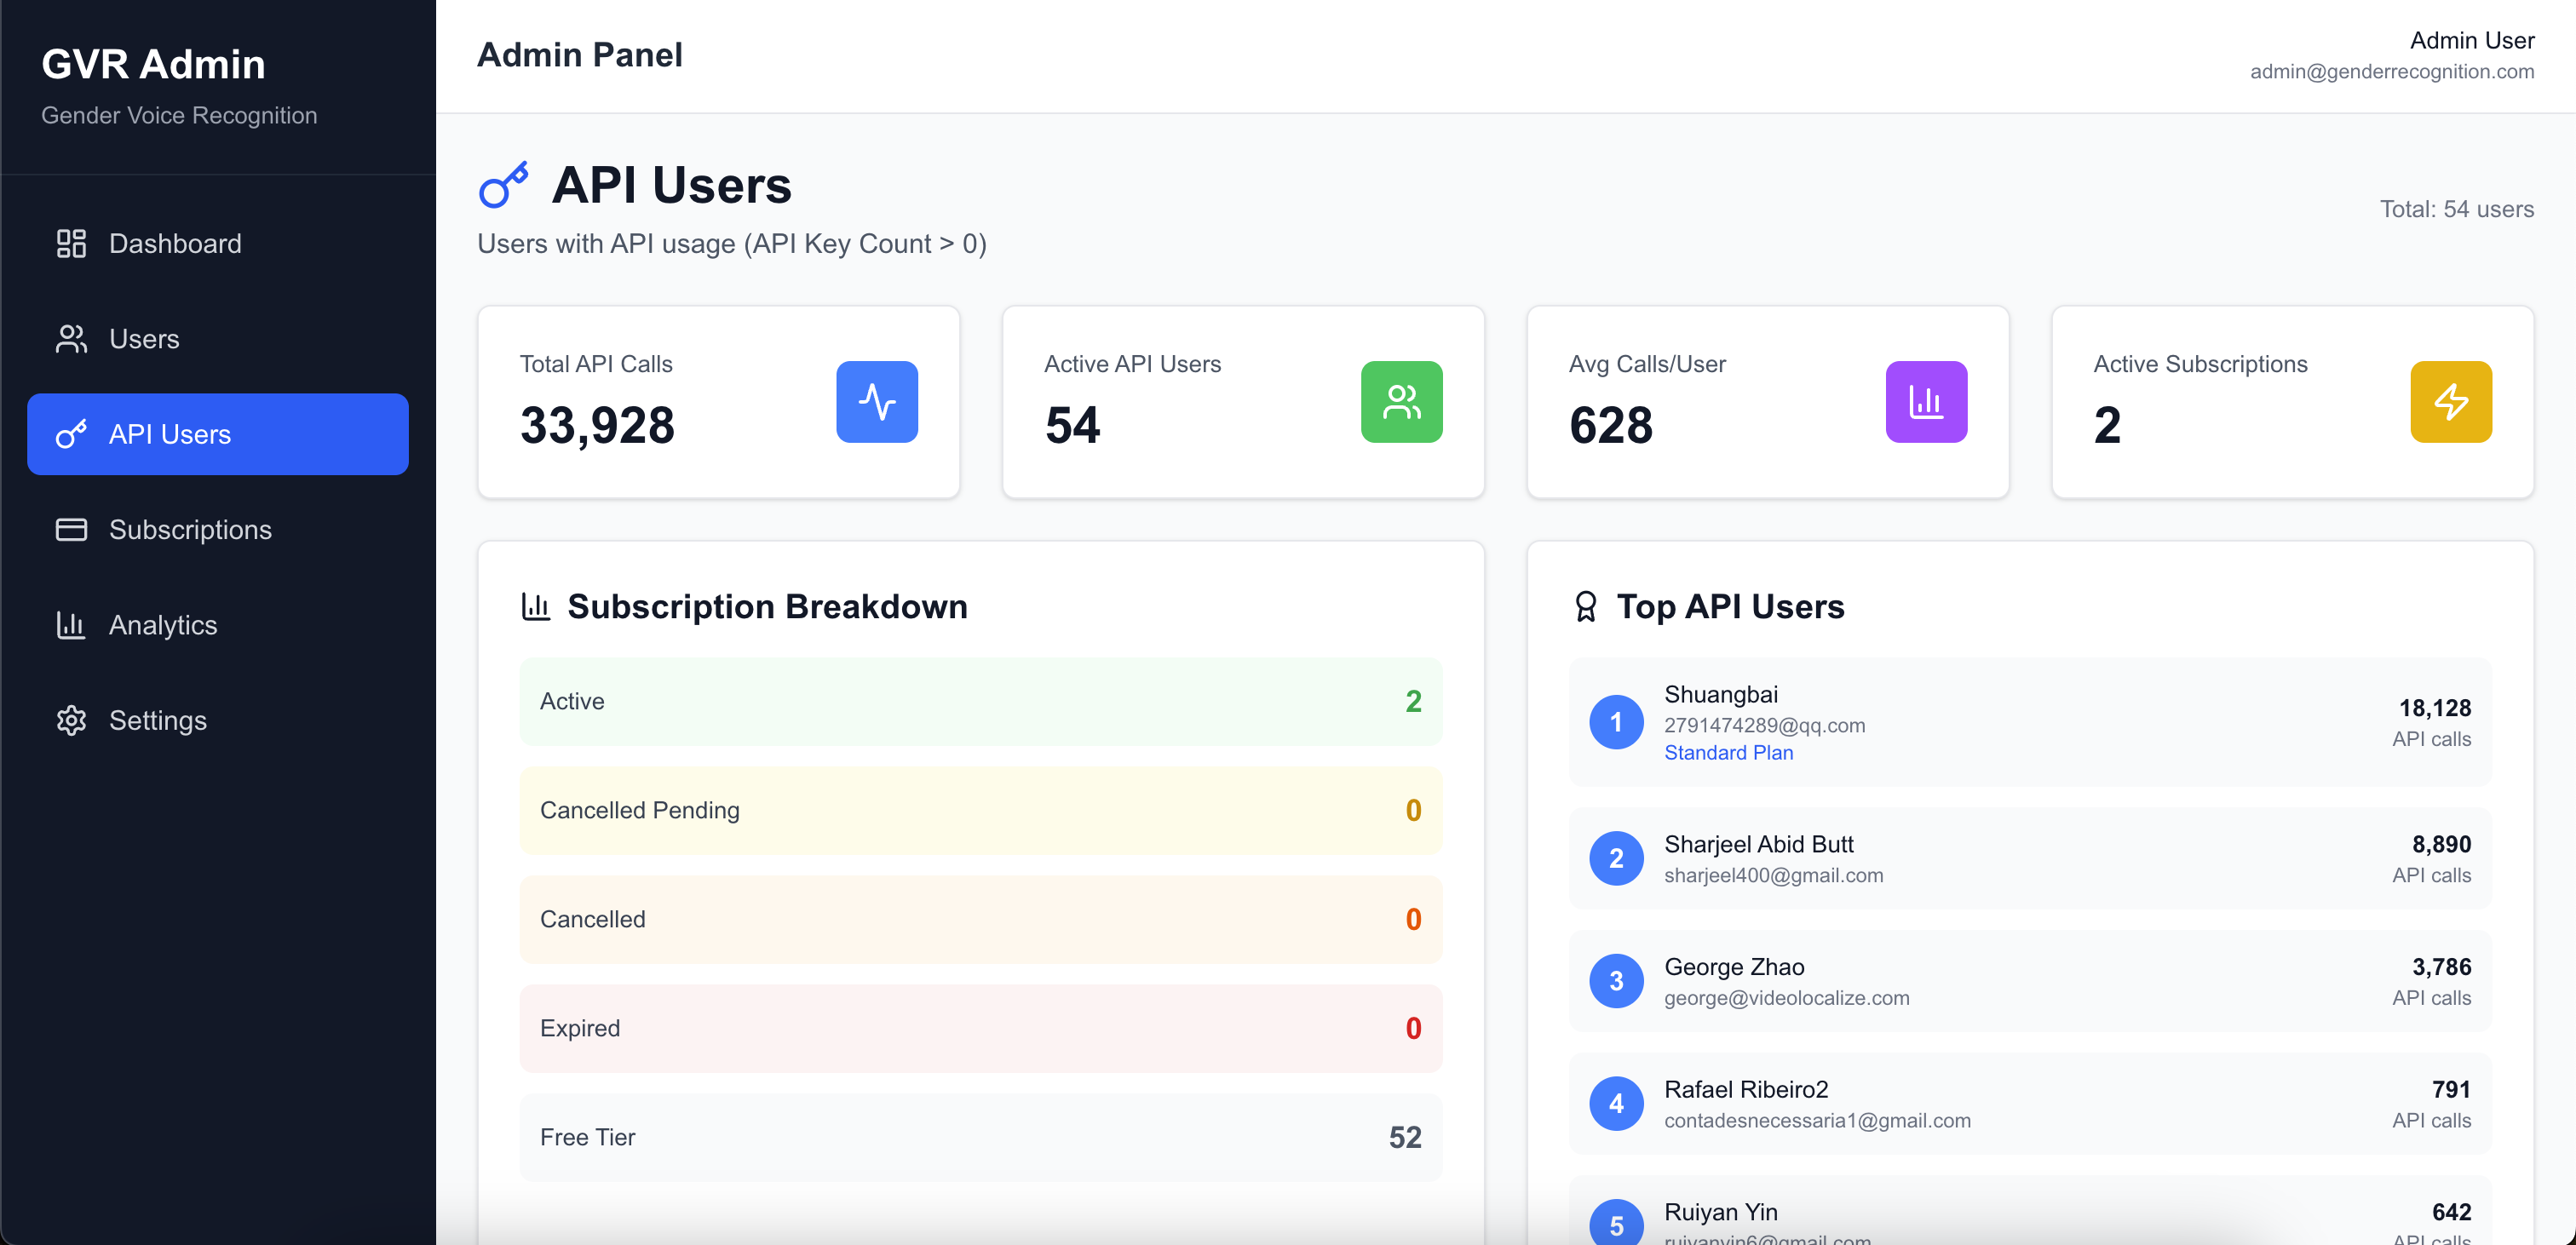Click the chart icon beside Subscription Breakdown
Viewport: 2576px width, 1245px height.
coord(536,606)
